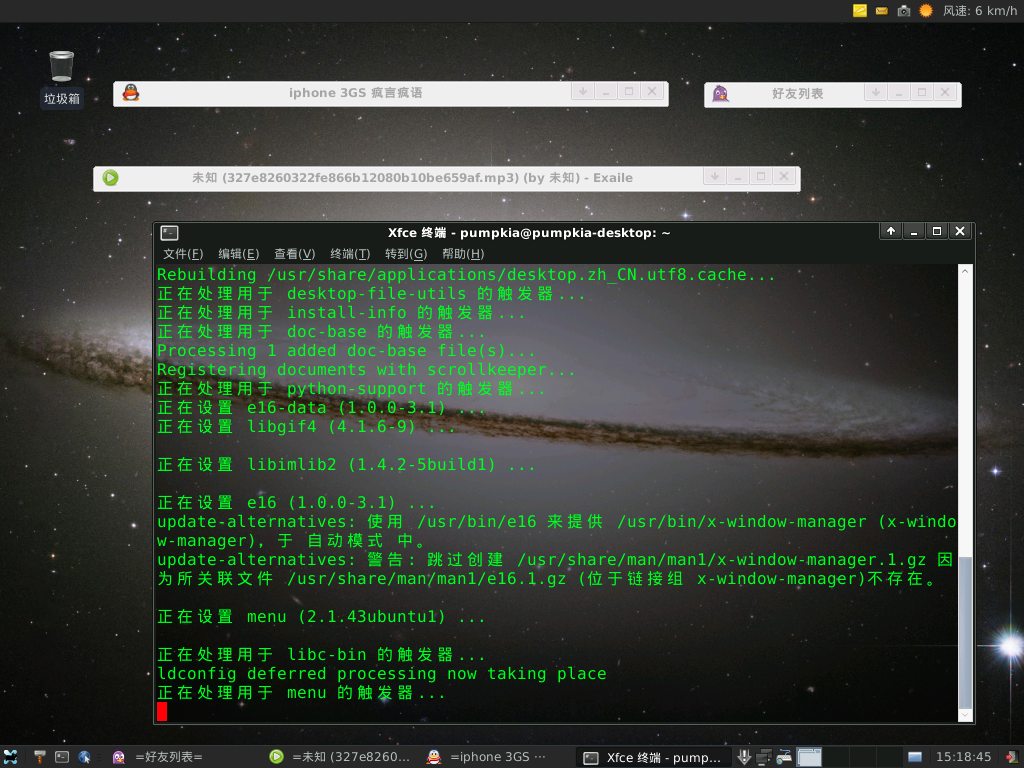Click the '正在设置 menu (2.1.43ubuntu1)' line
The width and height of the screenshot is (1024, 768).
coord(321,617)
